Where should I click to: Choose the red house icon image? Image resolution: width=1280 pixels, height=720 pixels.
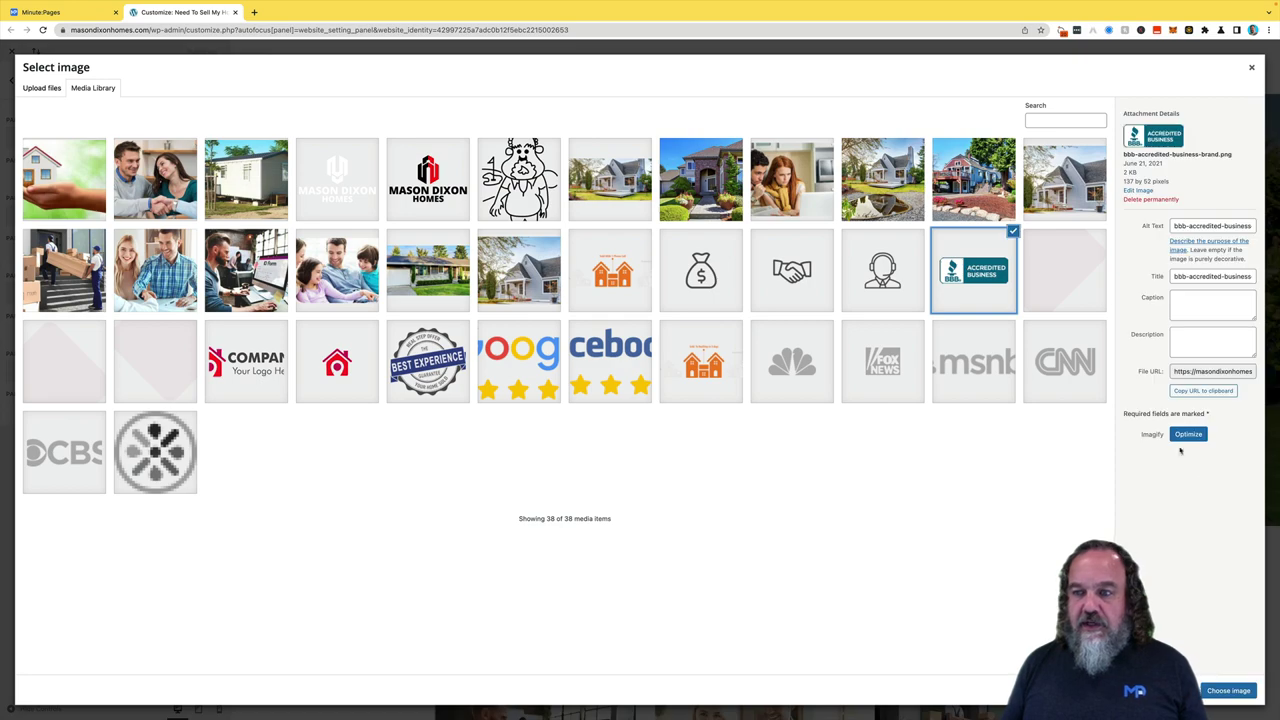pos(337,362)
